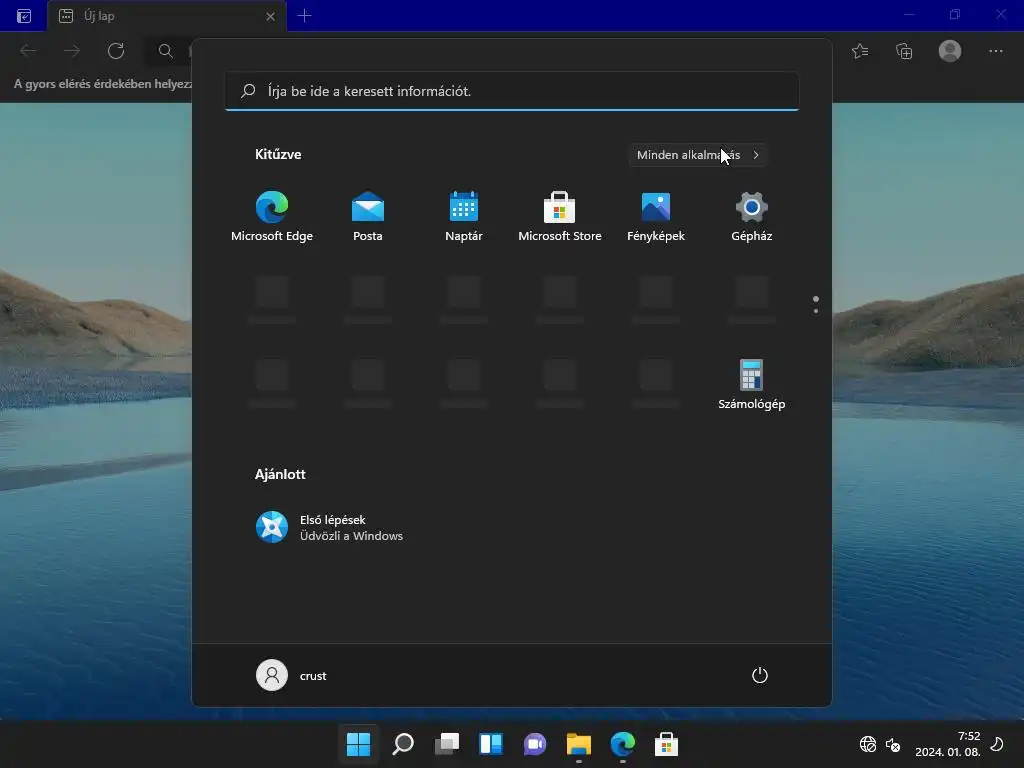Screen dimensions: 1024x768
Task: Click Edge refresh button
Action: coord(116,51)
